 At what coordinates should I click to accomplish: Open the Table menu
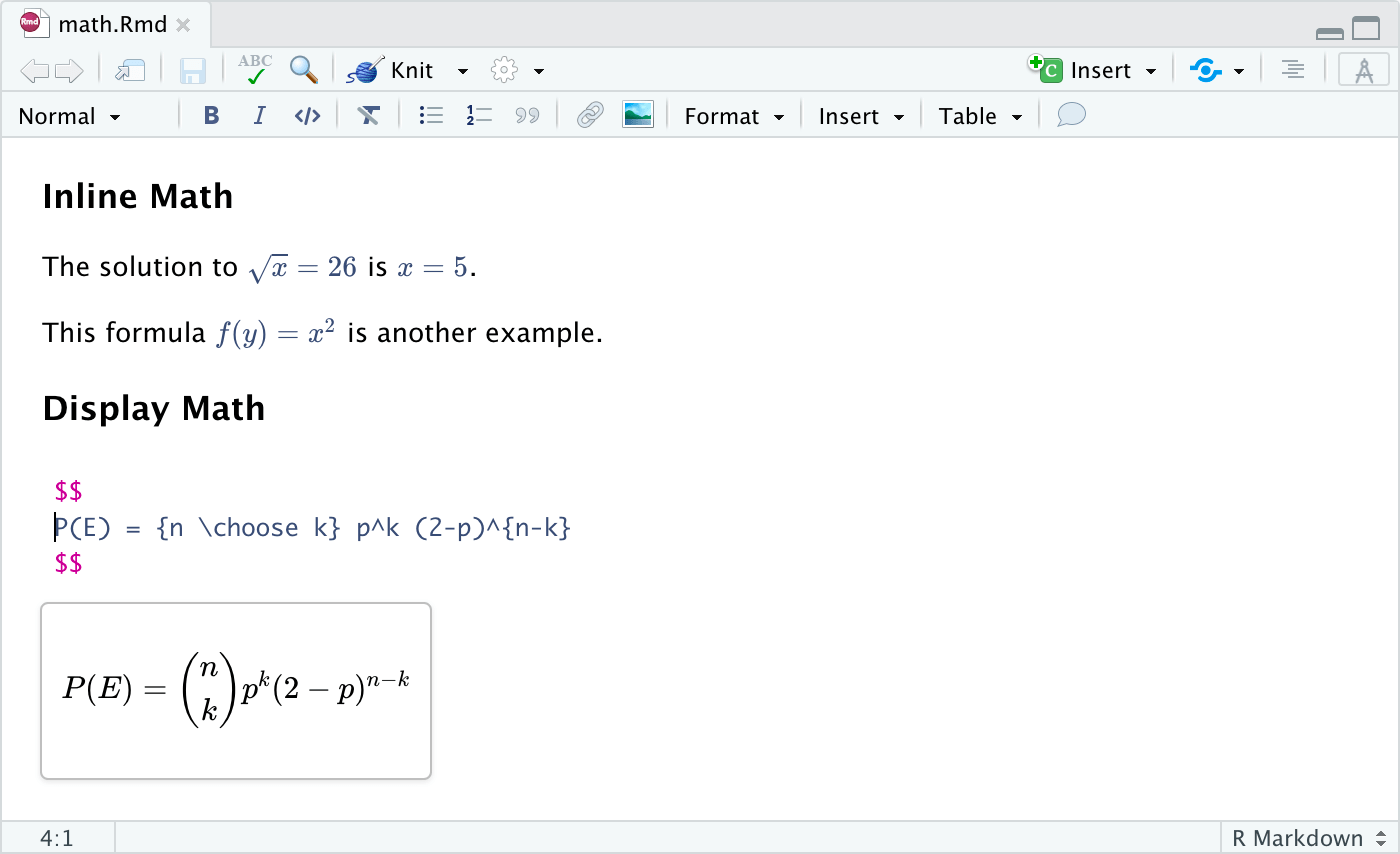(x=978, y=116)
